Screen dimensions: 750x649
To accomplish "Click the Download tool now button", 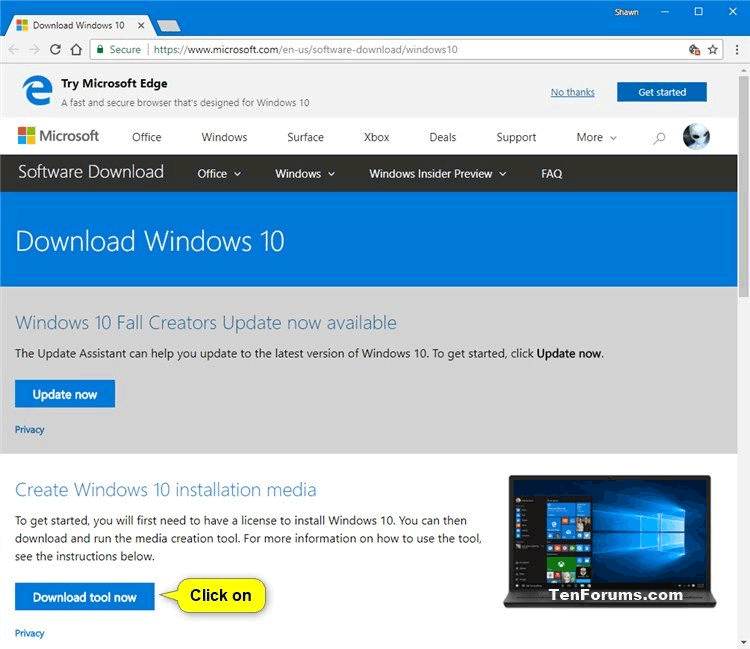I will click(x=84, y=597).
